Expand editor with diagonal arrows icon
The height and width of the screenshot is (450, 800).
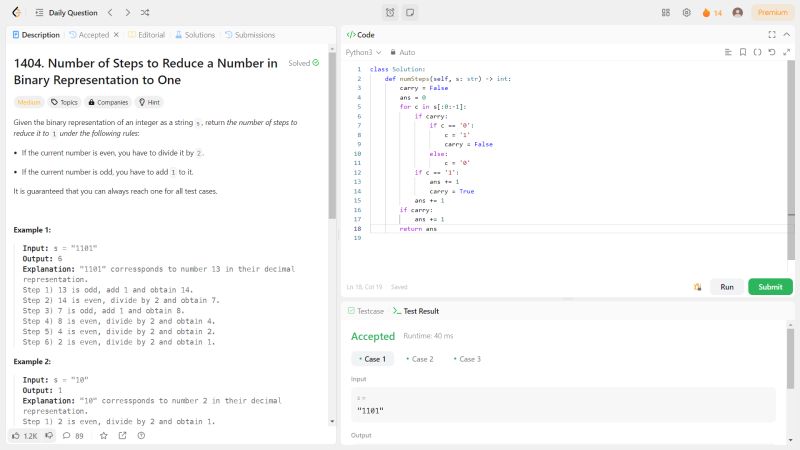click(787, 52)
